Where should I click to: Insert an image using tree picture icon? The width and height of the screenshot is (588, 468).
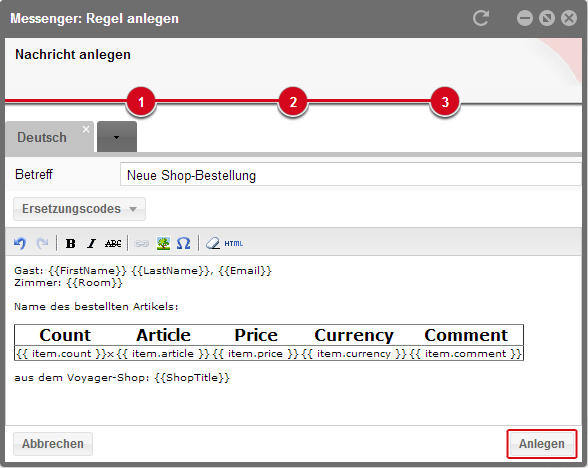[163, 243]
